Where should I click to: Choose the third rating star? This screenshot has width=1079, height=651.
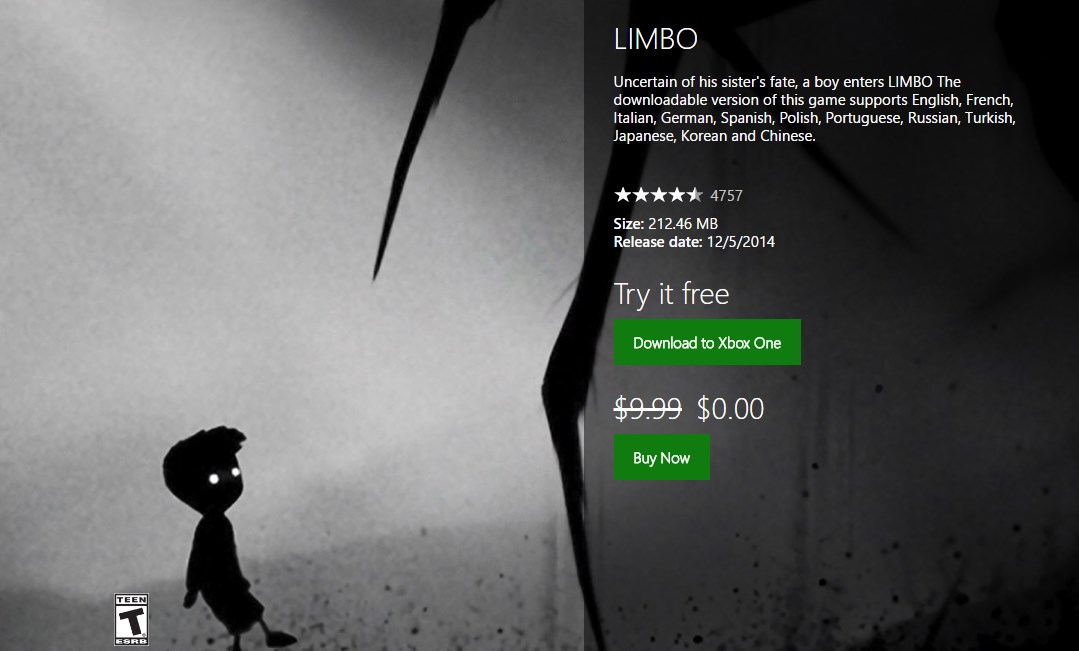(659, 195)
